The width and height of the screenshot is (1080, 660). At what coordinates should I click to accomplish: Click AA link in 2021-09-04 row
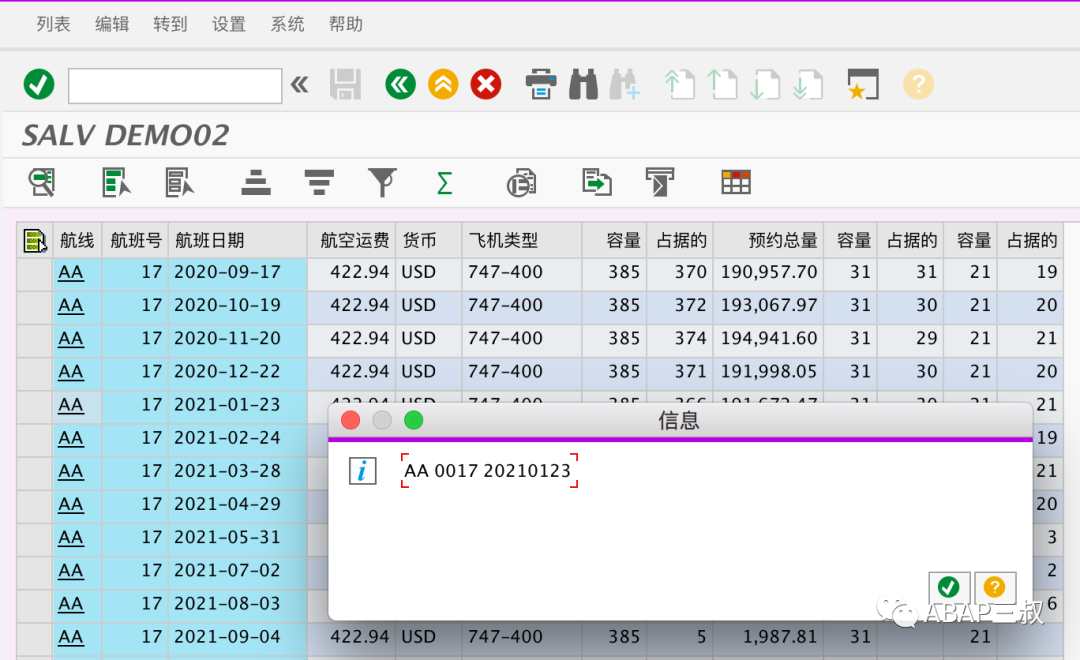click(71, 637)
